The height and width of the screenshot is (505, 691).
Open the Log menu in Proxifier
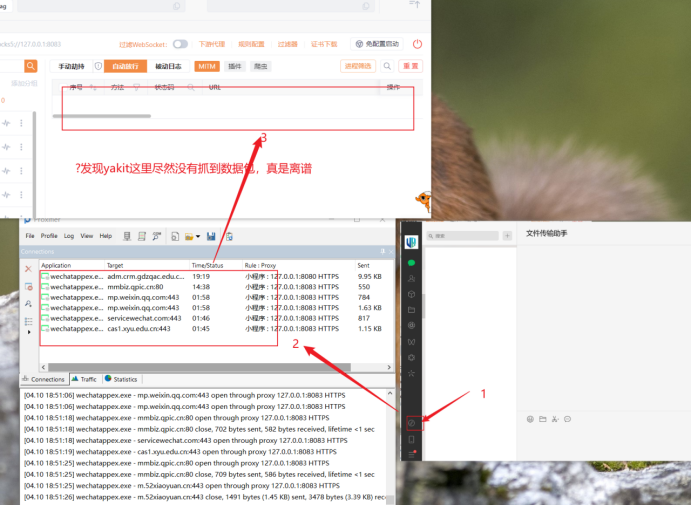[69, 236]
